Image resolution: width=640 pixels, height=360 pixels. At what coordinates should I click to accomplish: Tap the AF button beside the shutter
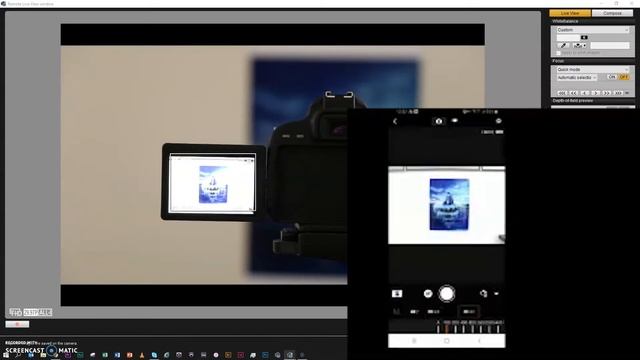[428, 293]
